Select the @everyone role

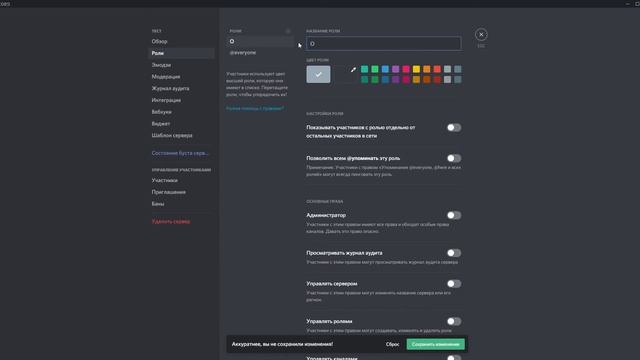pyautogui.click(x=260, y=53)
